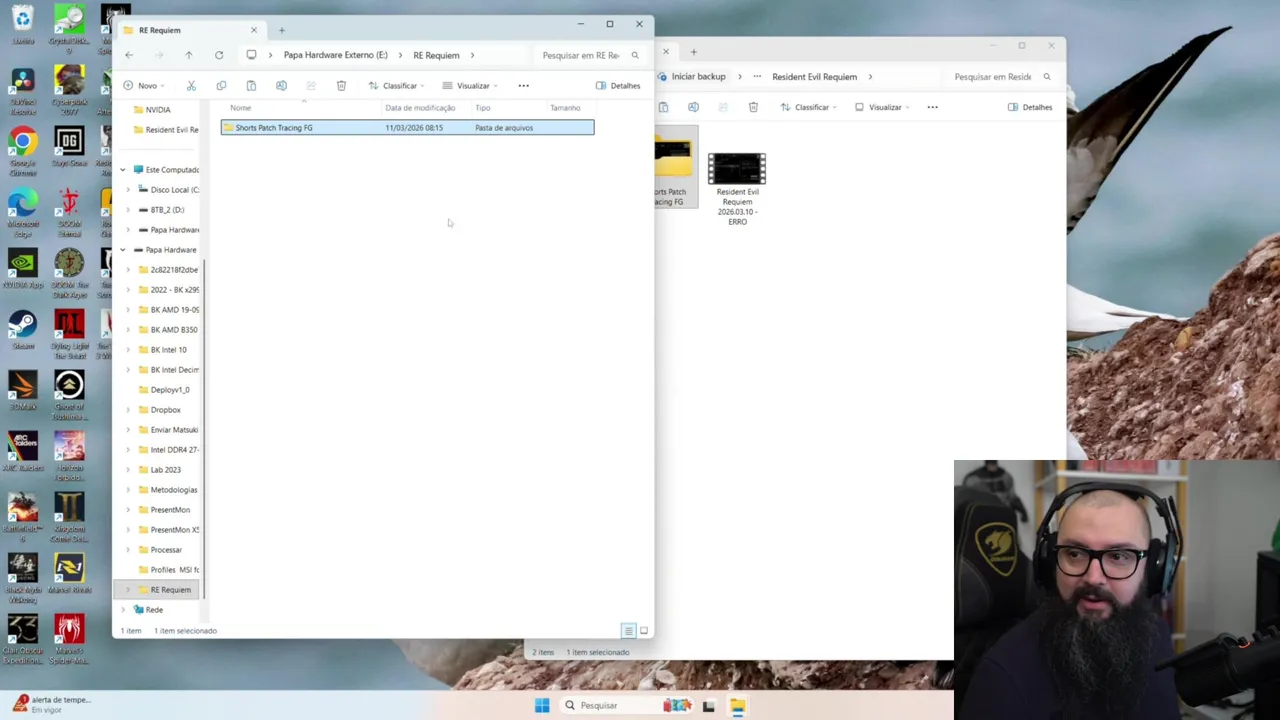
Task: Open the Google Chrome desktop shortcut
Action: tap(22, 147)
